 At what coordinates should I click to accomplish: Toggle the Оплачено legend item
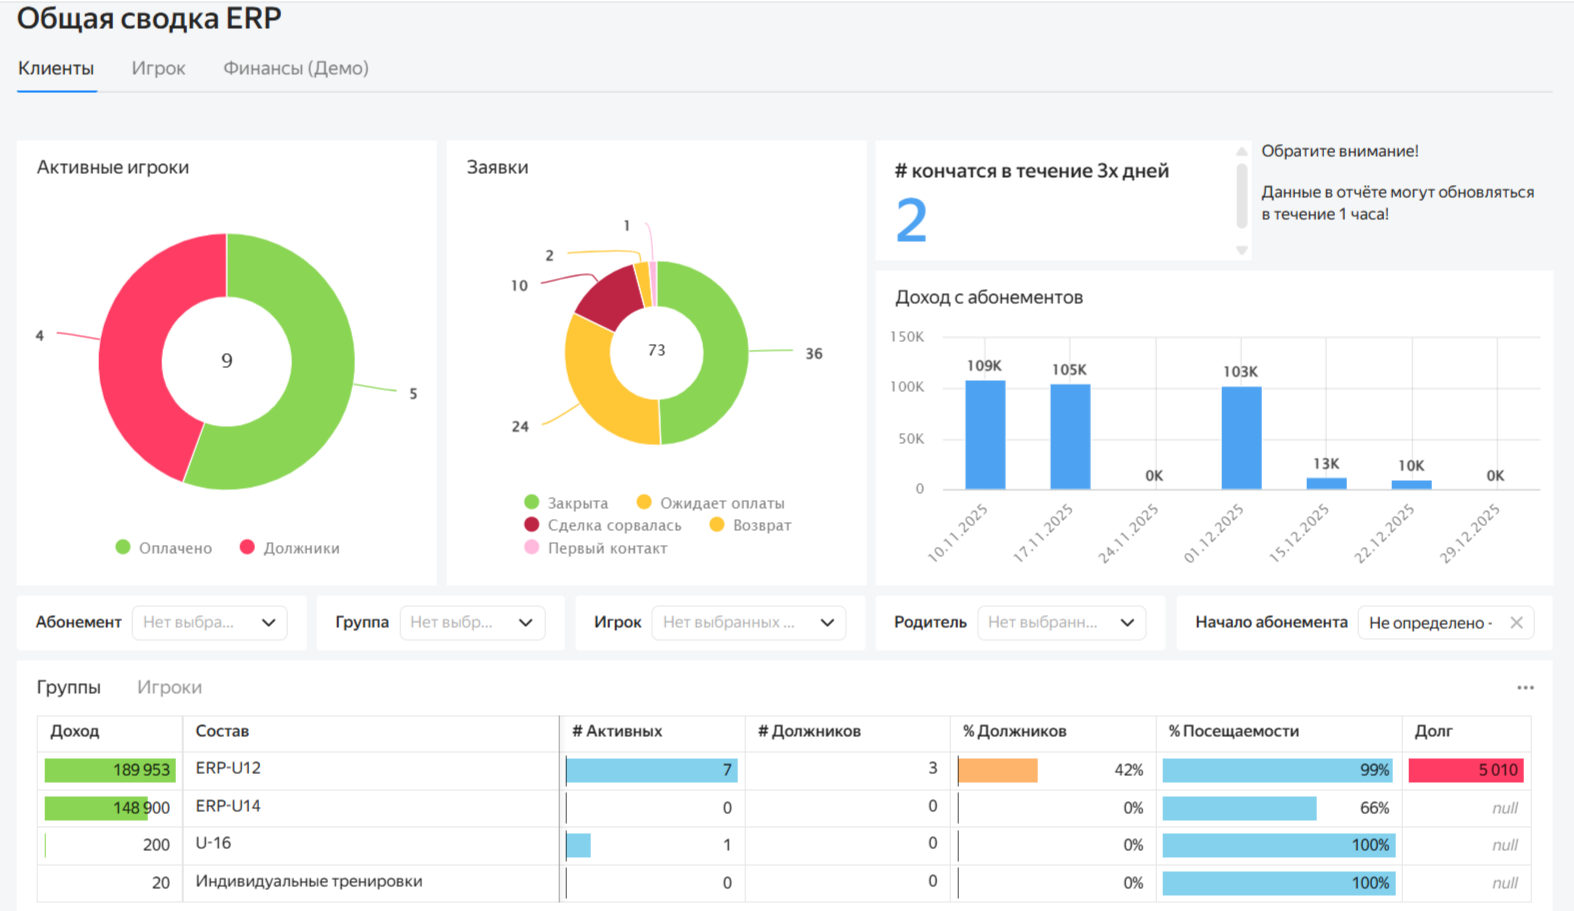pyautogui.click(x=164, y=548)
